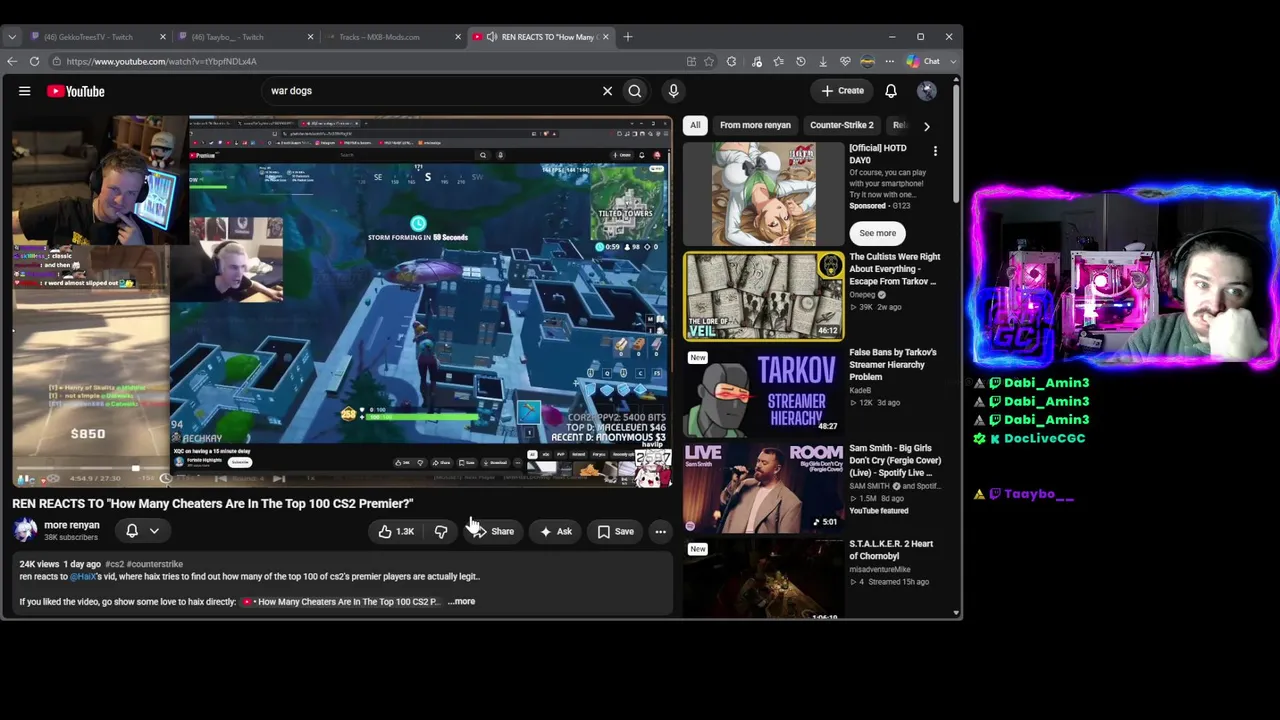Open the more renyan channel avatar

(25, 531)
